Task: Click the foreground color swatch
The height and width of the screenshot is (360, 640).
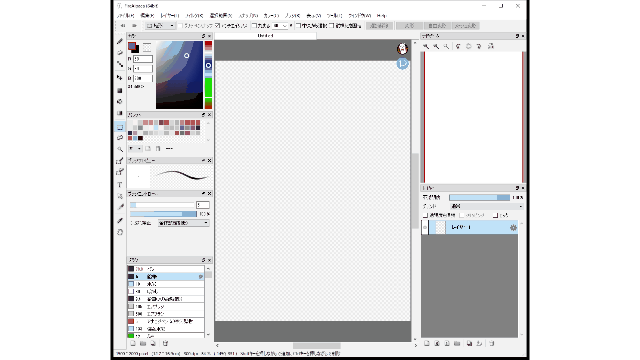Action: point(132,46)
